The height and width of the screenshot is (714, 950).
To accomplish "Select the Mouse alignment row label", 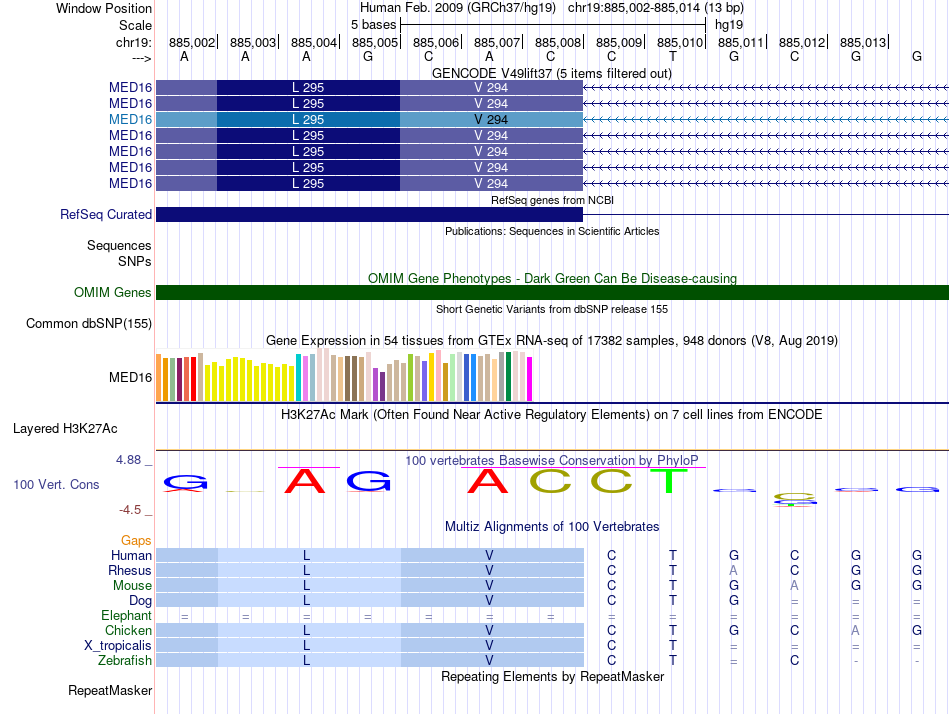I will [132, 586].
